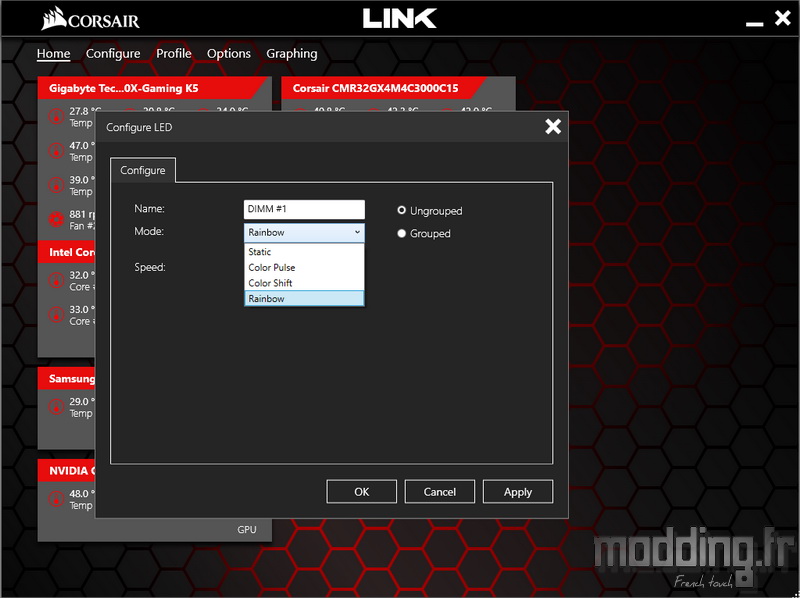The width and height of the screenshot is (800, 598).
Task: Select the fan icon next to 881 rpm
Action: click(56, 219)
